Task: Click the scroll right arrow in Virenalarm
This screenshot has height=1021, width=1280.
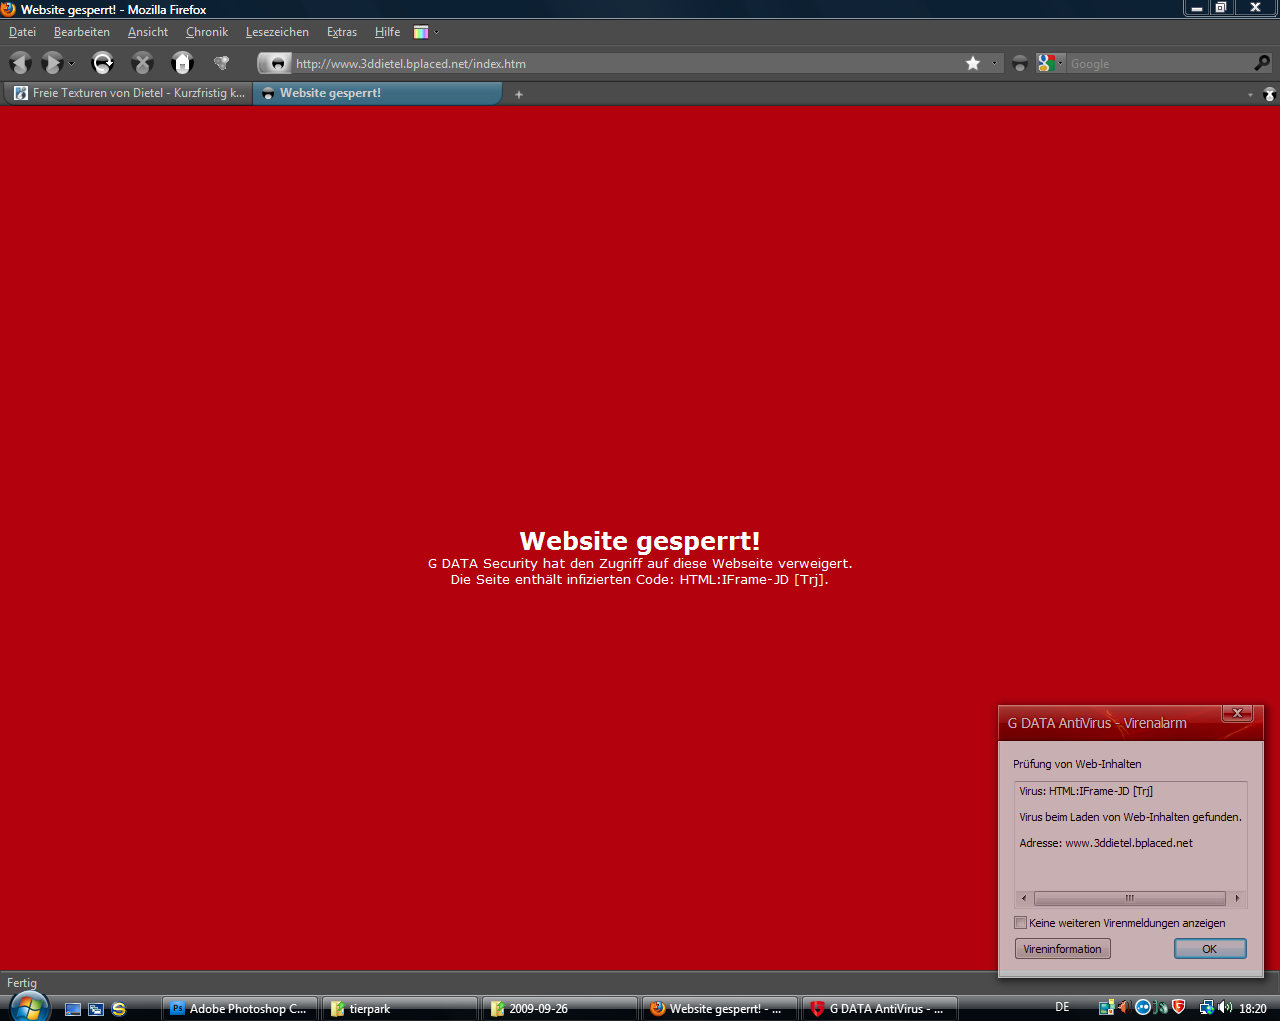Action: (1237, 898)
